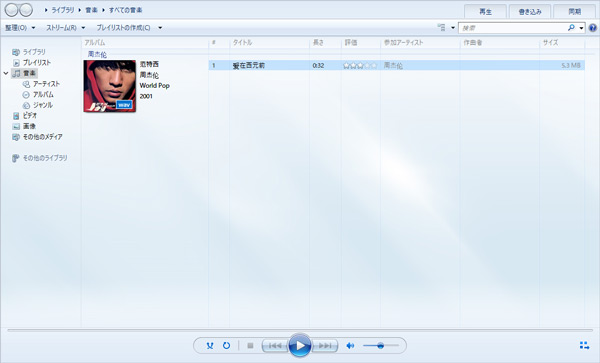Expand the プレイリストの作成 dropdown arrow
600x363 pixels.
point(160,28)
